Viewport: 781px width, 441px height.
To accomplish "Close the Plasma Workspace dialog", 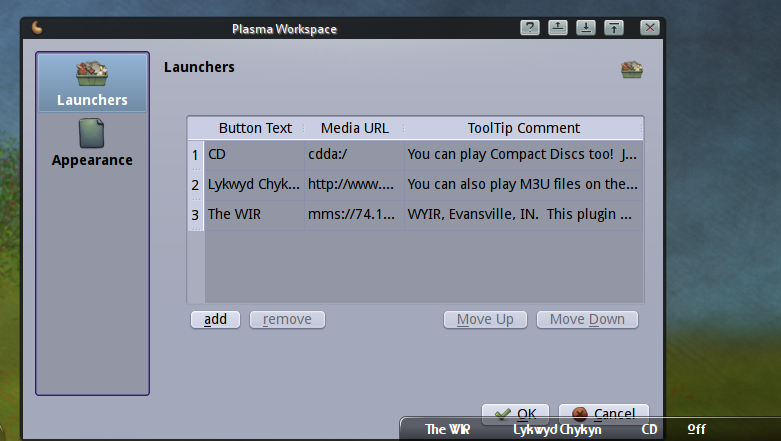I will coord(650,27).
